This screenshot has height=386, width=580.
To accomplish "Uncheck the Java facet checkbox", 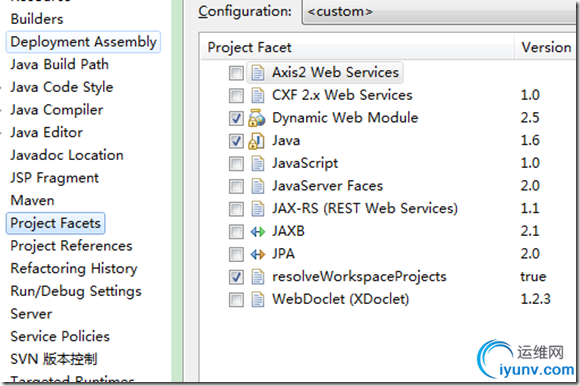I will point(236,141).
